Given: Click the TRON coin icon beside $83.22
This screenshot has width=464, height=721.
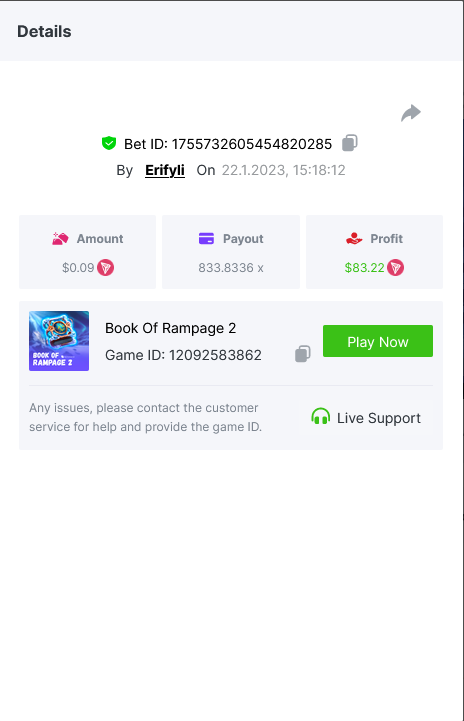Looking at the screenshot, I should [x=395, y=268].
